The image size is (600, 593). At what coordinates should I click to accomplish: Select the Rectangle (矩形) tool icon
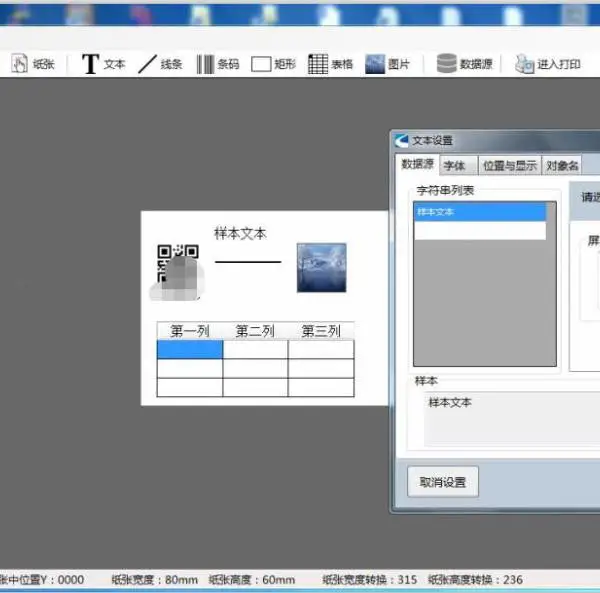(x=261, y=64)
